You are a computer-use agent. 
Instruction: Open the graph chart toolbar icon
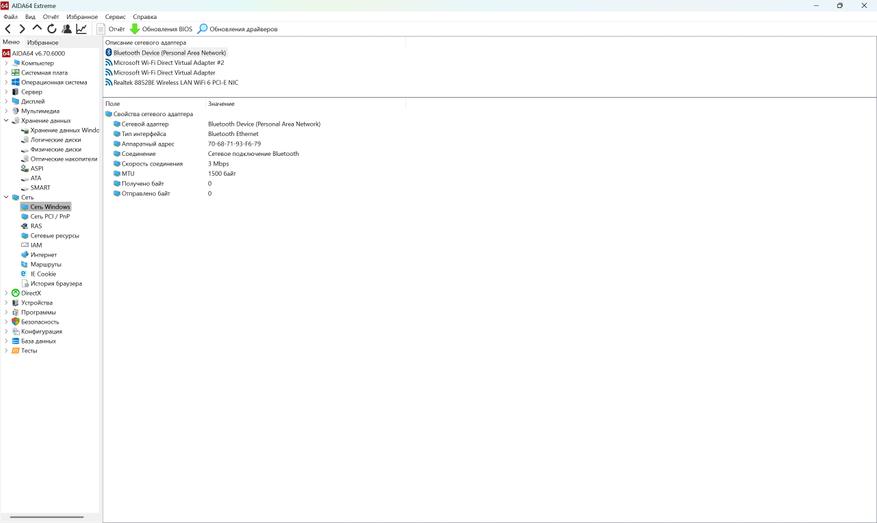click(x=81, y=29)
